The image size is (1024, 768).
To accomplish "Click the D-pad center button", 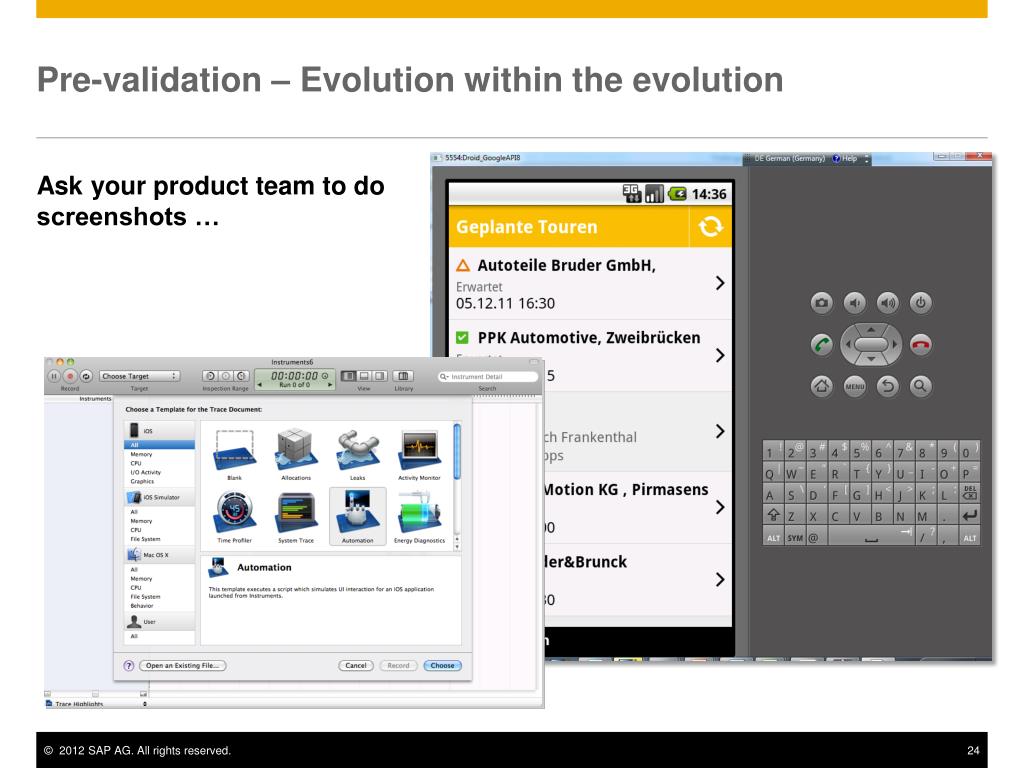I will [871, 344].
